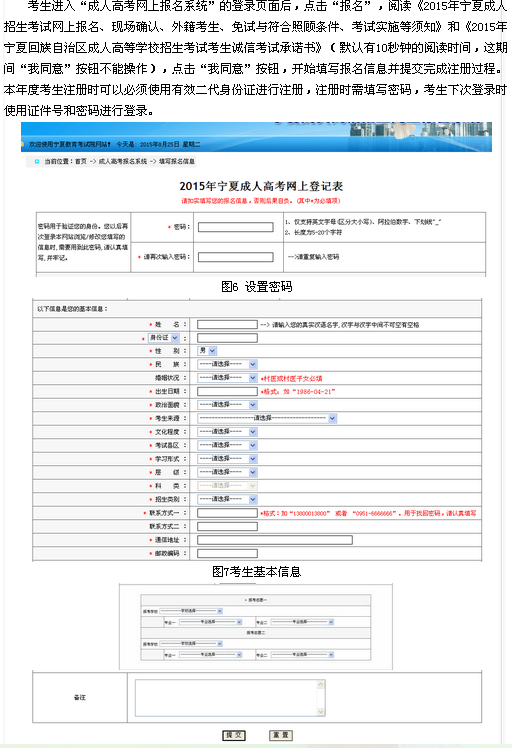The height and width of the screenshot is (748, 512).
Task: Expand the 婚姻状况 dropdown
Action: click(227, 378)
